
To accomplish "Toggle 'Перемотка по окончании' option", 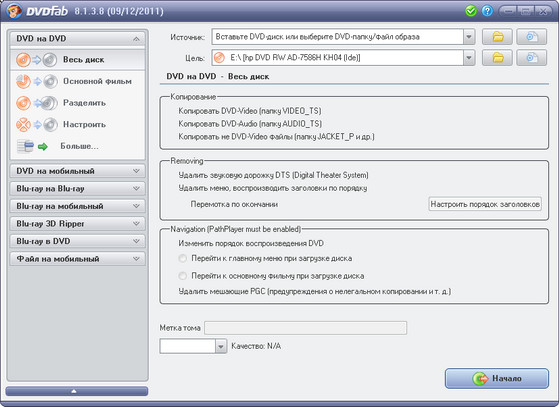I will [x=234, y=205].
